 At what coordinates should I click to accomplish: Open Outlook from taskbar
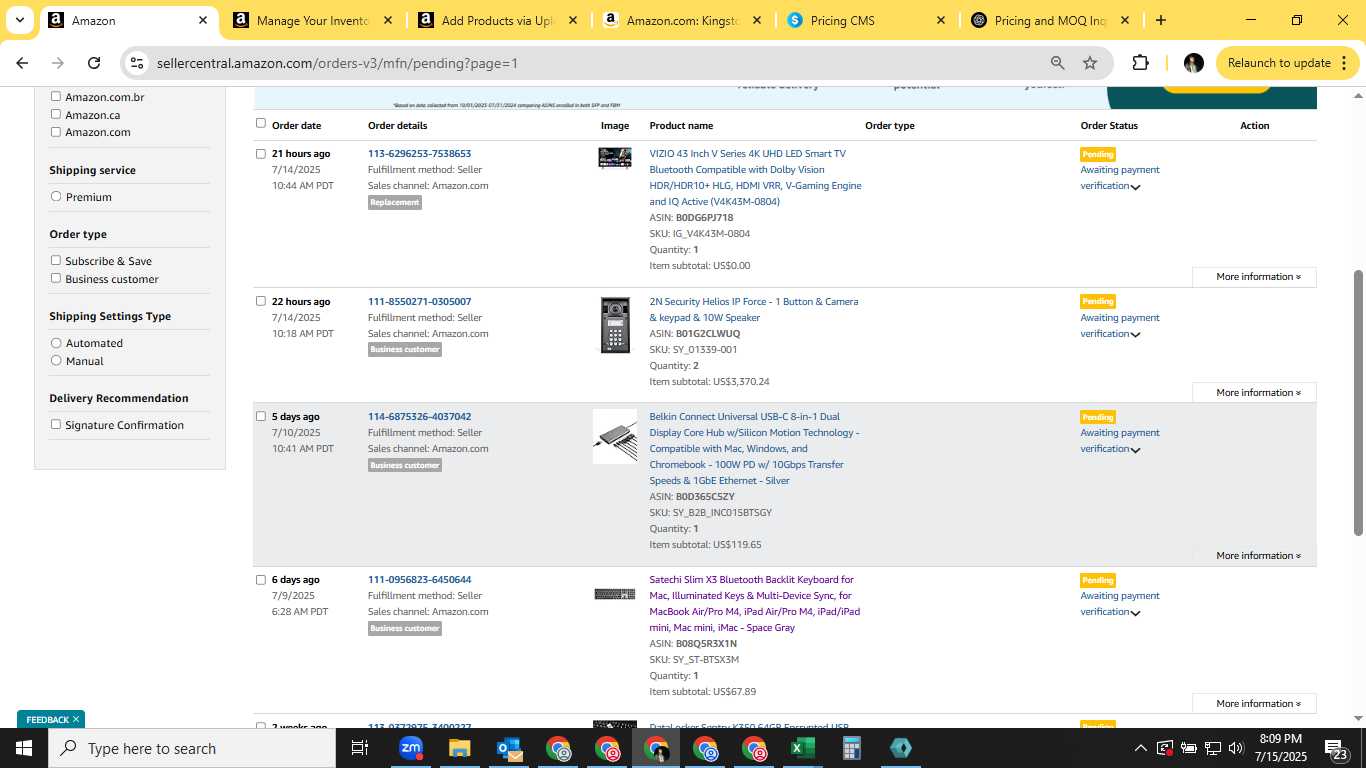coord(509,748)
